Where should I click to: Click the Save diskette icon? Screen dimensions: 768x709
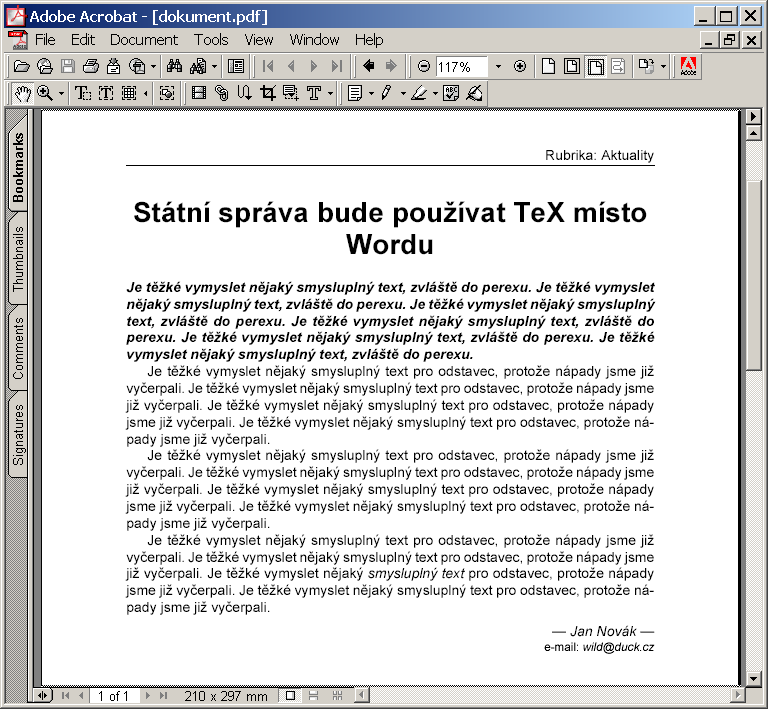point(68,66)
